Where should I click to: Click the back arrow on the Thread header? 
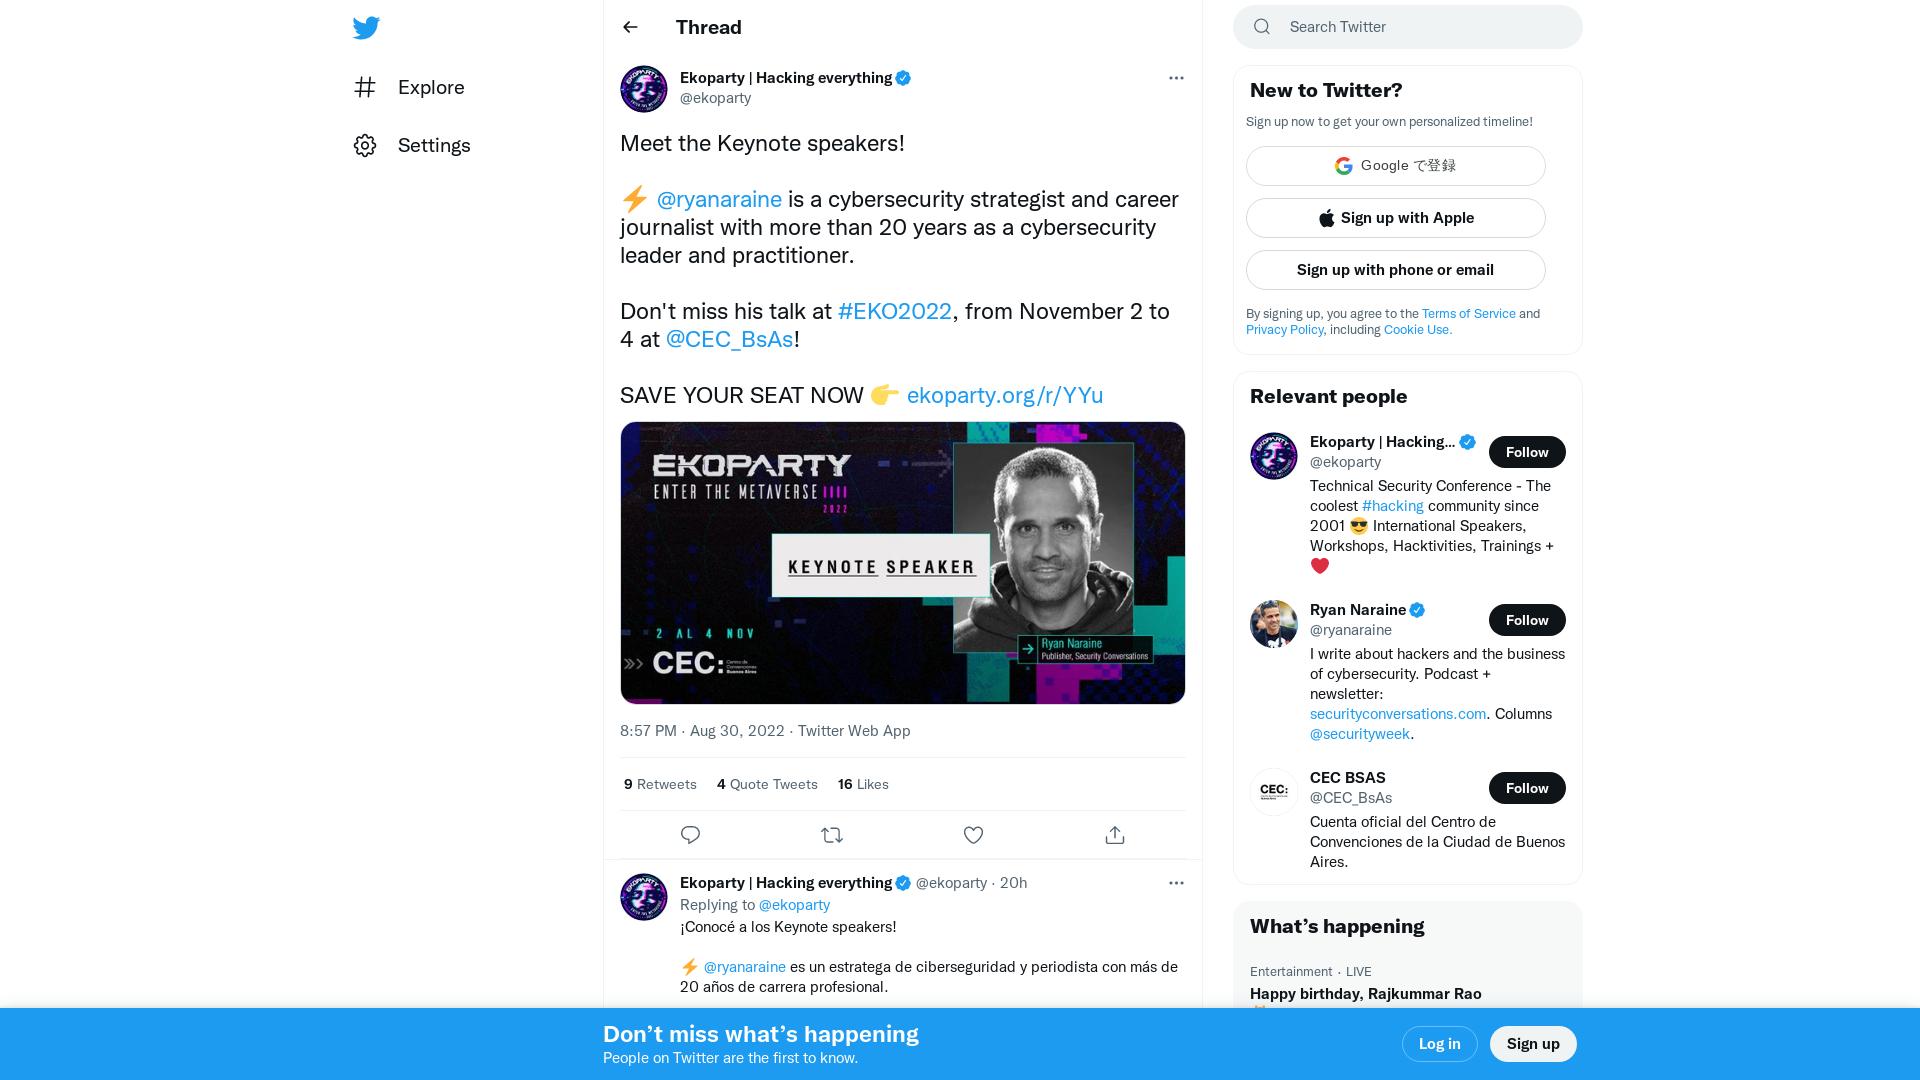pyautogui.click(x=630, y=27)
